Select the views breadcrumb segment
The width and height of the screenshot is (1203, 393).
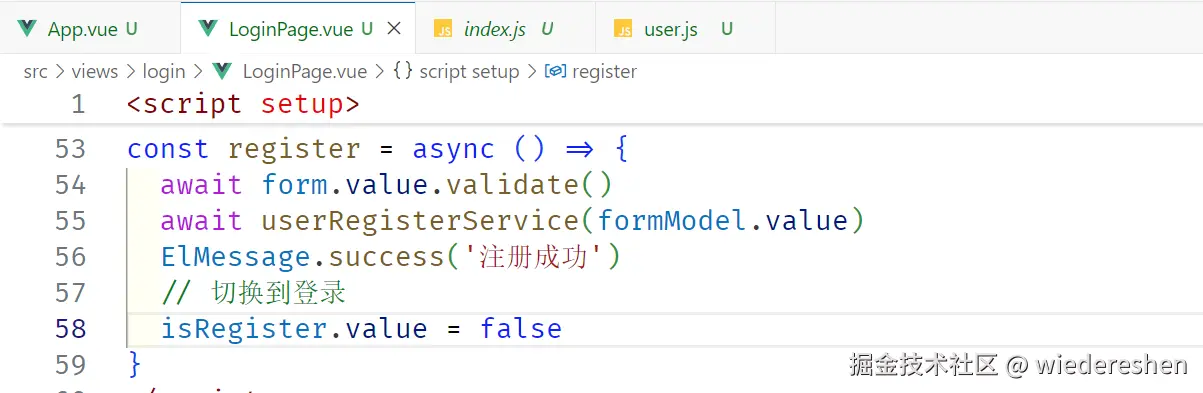pyautogui.click(x=95, y=72)
